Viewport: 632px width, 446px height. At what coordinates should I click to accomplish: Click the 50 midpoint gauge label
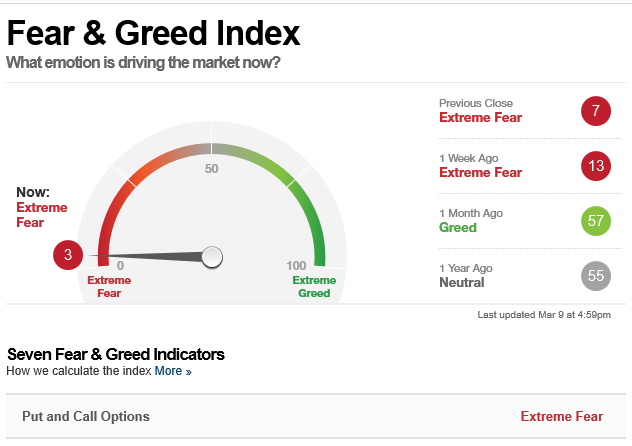pyautogui.click(x=211, y=168)
